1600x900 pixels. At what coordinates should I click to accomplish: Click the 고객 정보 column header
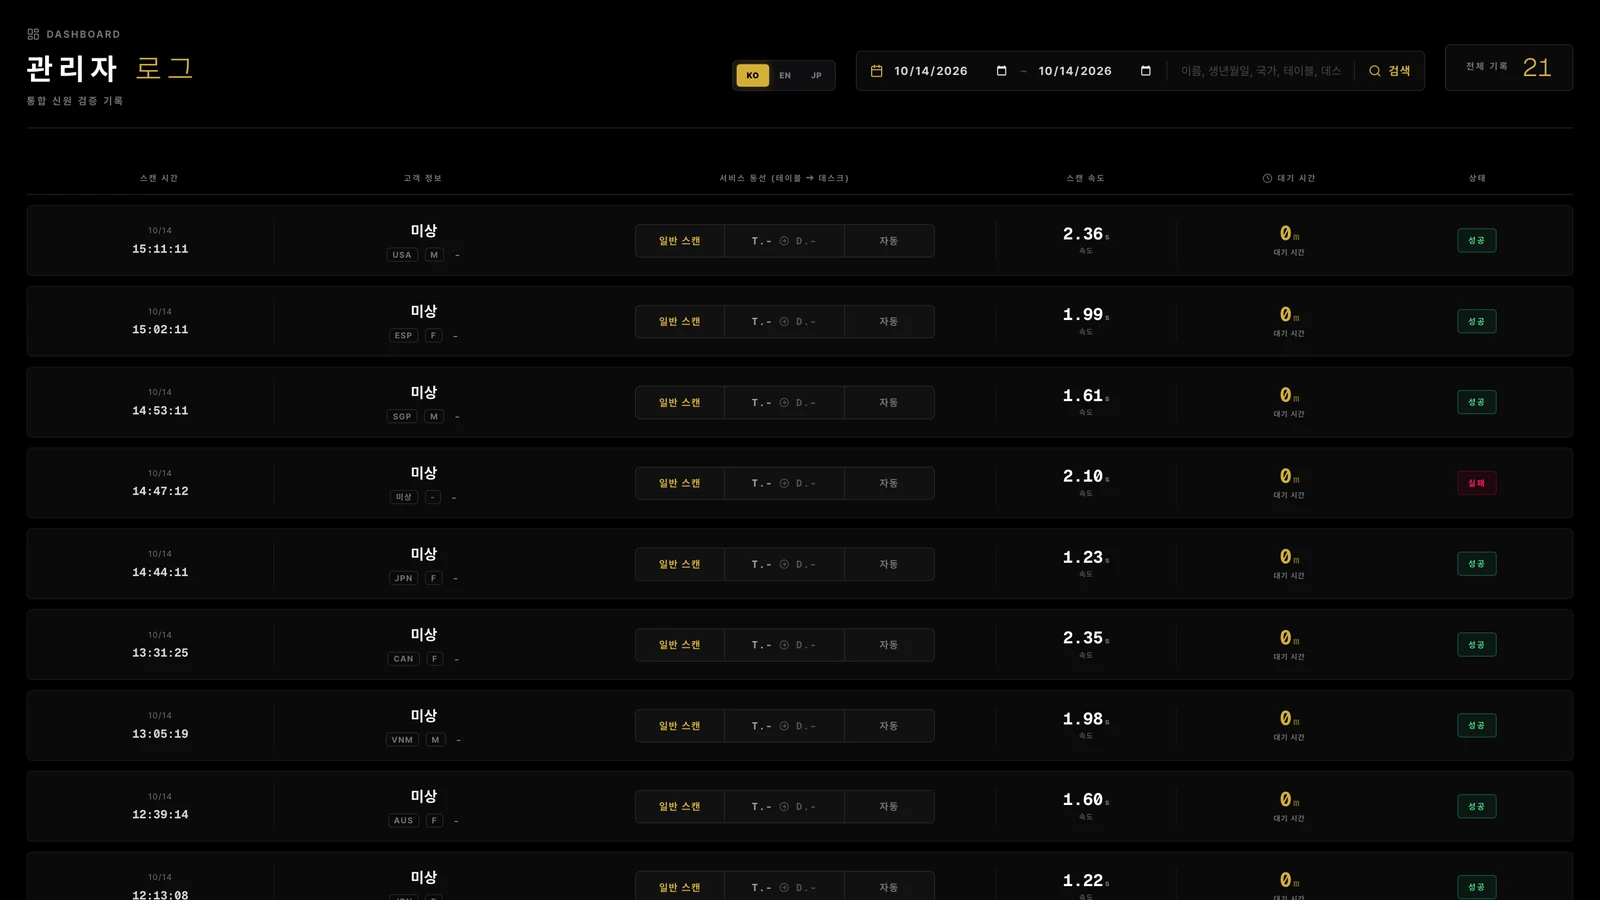point(422,178)
